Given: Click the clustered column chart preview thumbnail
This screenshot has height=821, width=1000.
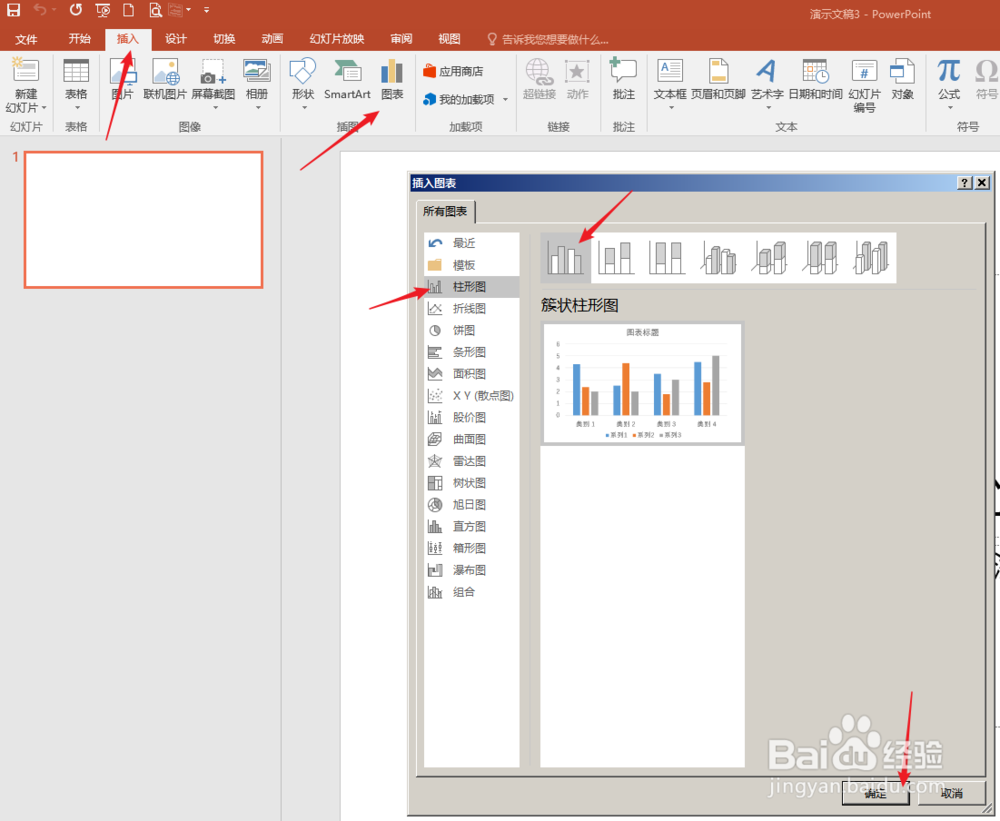Looking at the screenshot, I should click(642, 383).
